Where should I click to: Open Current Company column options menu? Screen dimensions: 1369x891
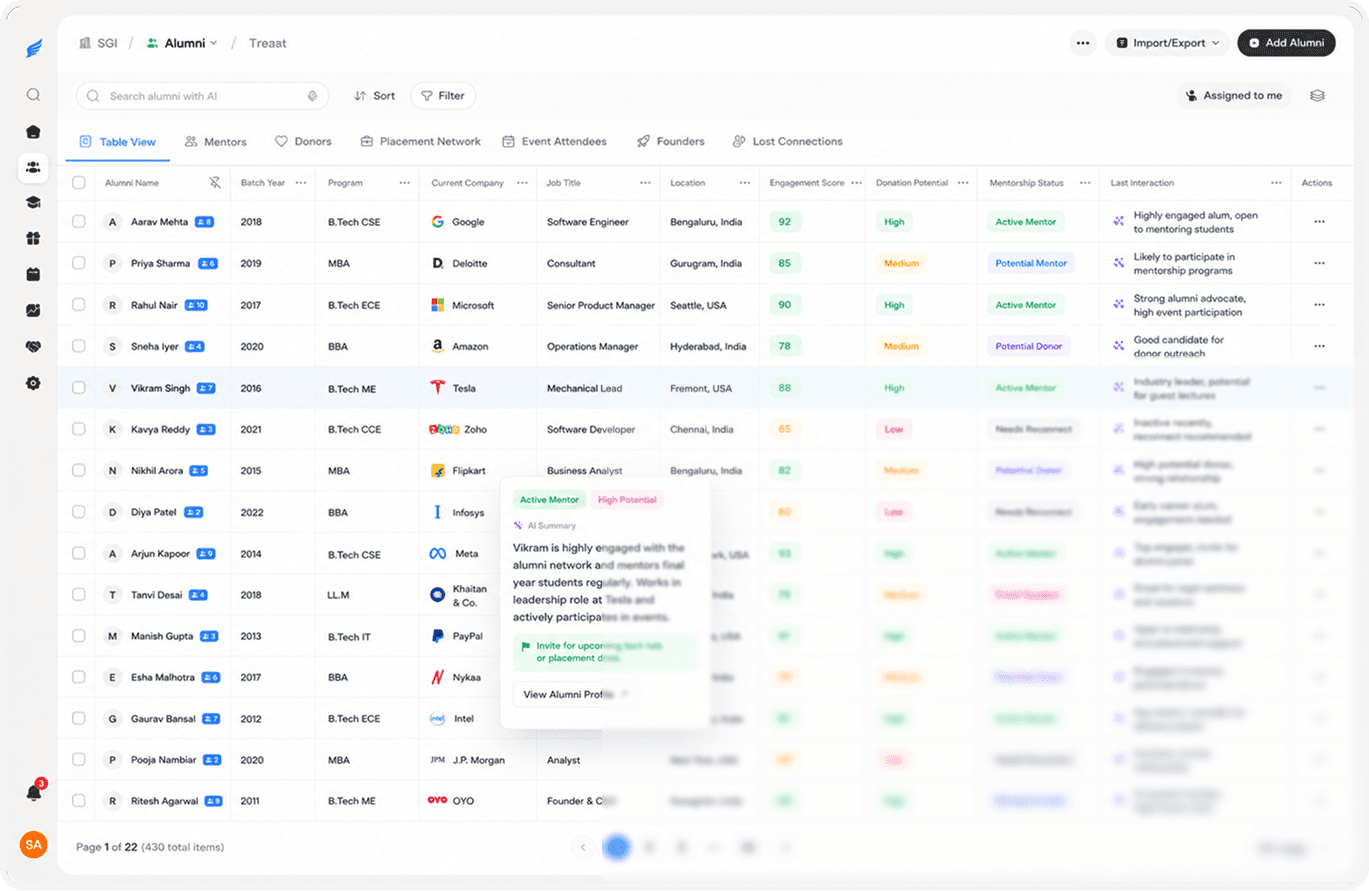tap(522, 183)
